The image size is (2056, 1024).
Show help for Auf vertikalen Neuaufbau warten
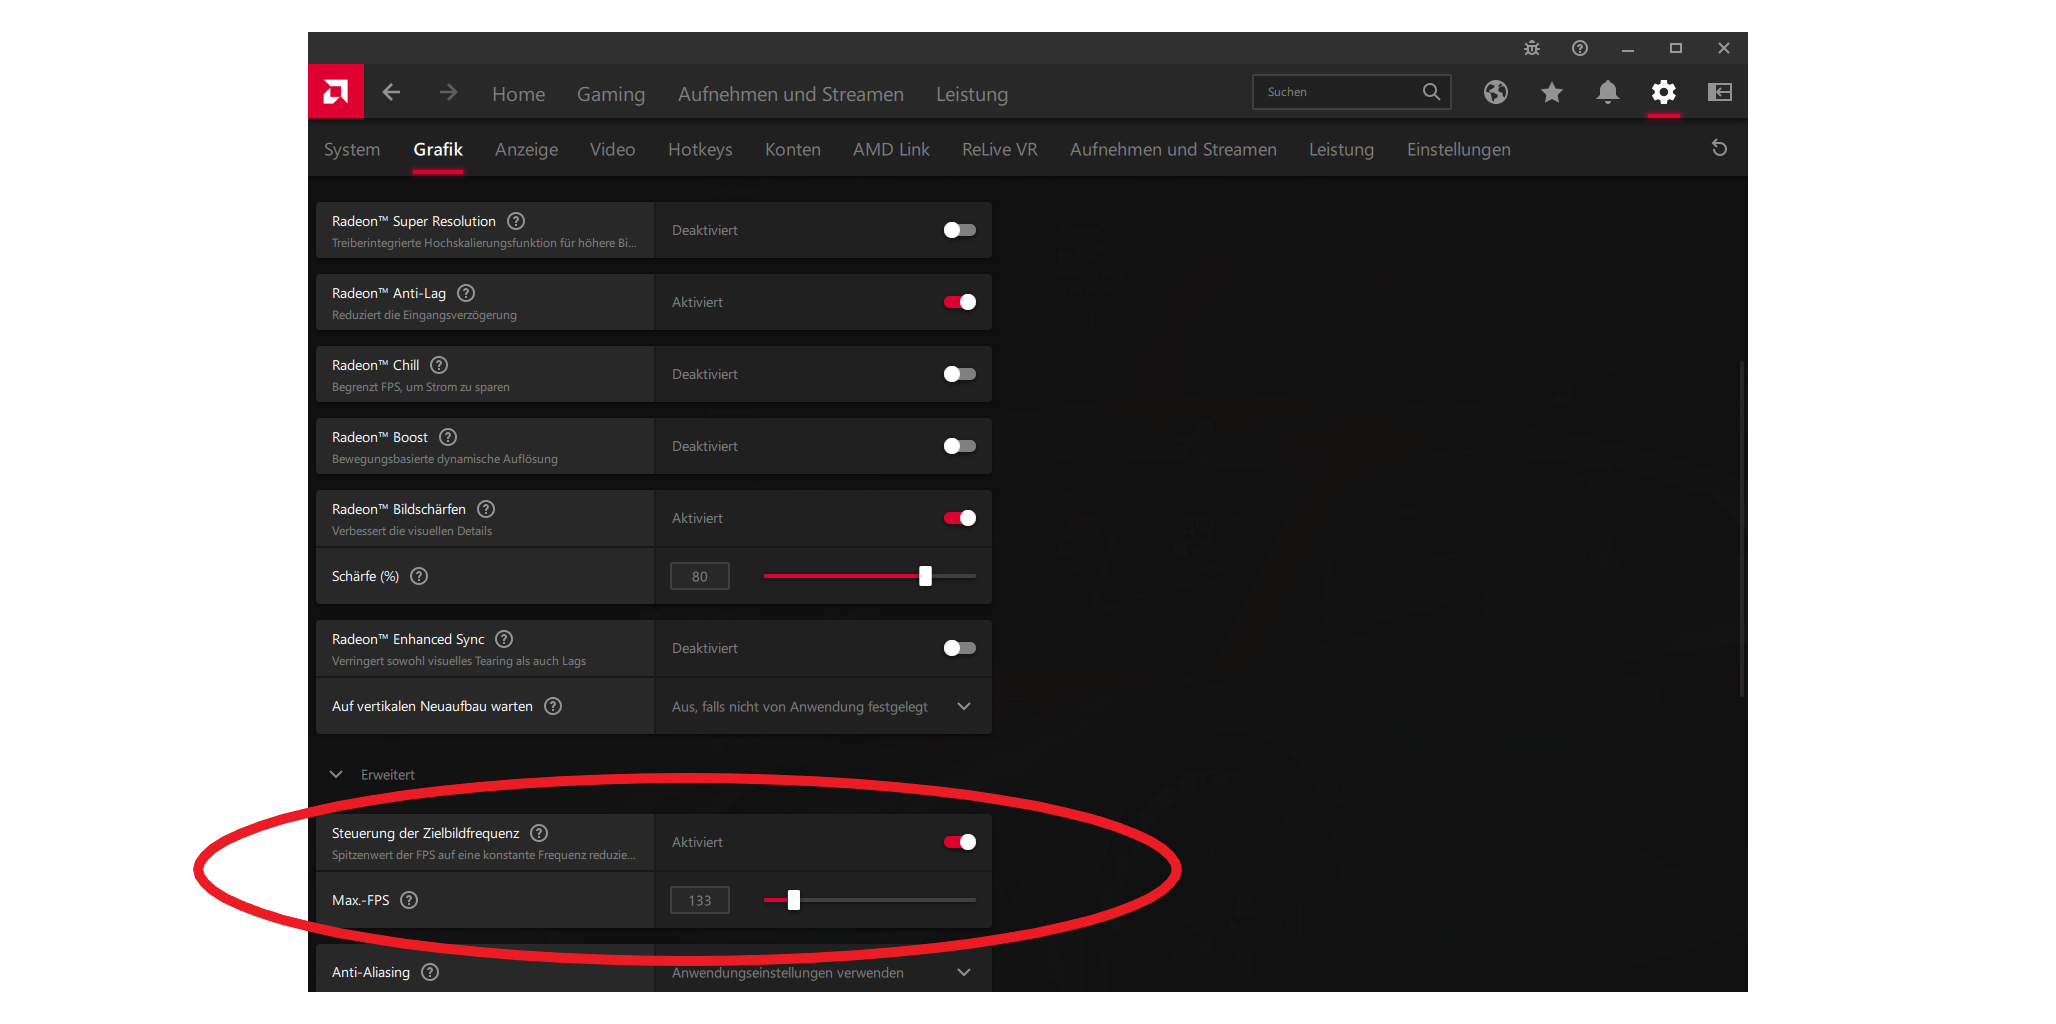point(553,706)
